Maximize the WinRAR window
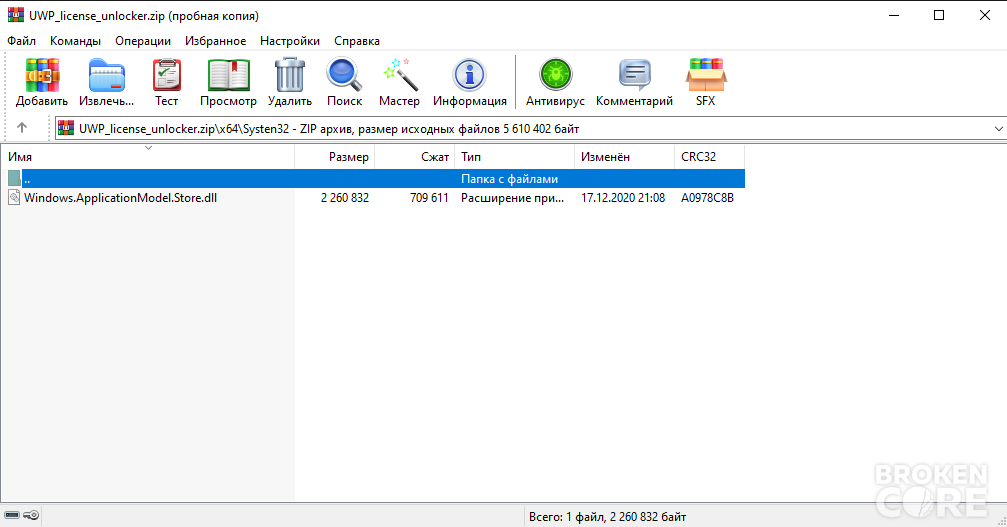 (939, 15)
